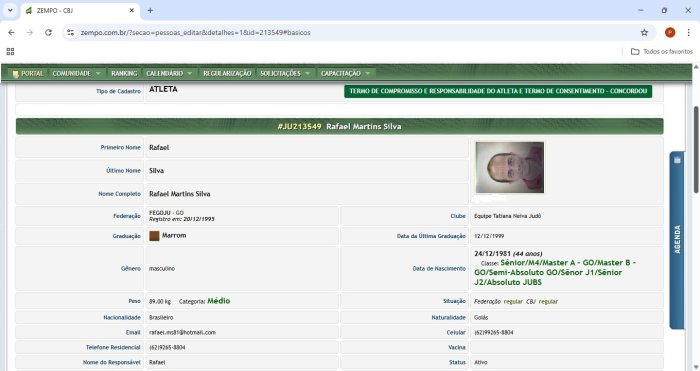
Task: Click the brown Marrom belt swatch
Action: pos(154,236)
